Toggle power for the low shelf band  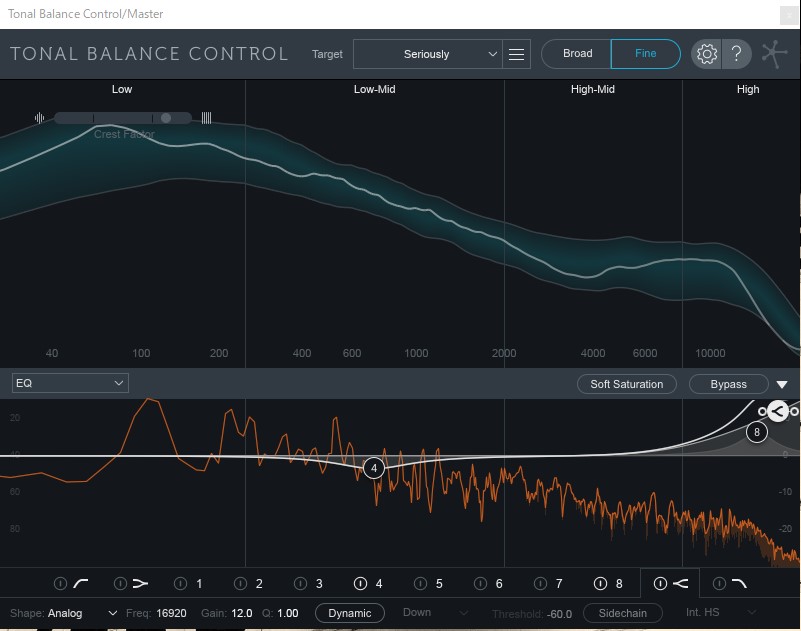pos(120,583)
